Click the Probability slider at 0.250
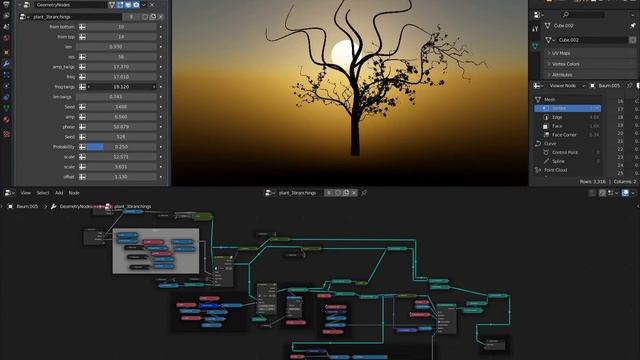The width and height of the screenshot is (640, 360). [121, 147]
